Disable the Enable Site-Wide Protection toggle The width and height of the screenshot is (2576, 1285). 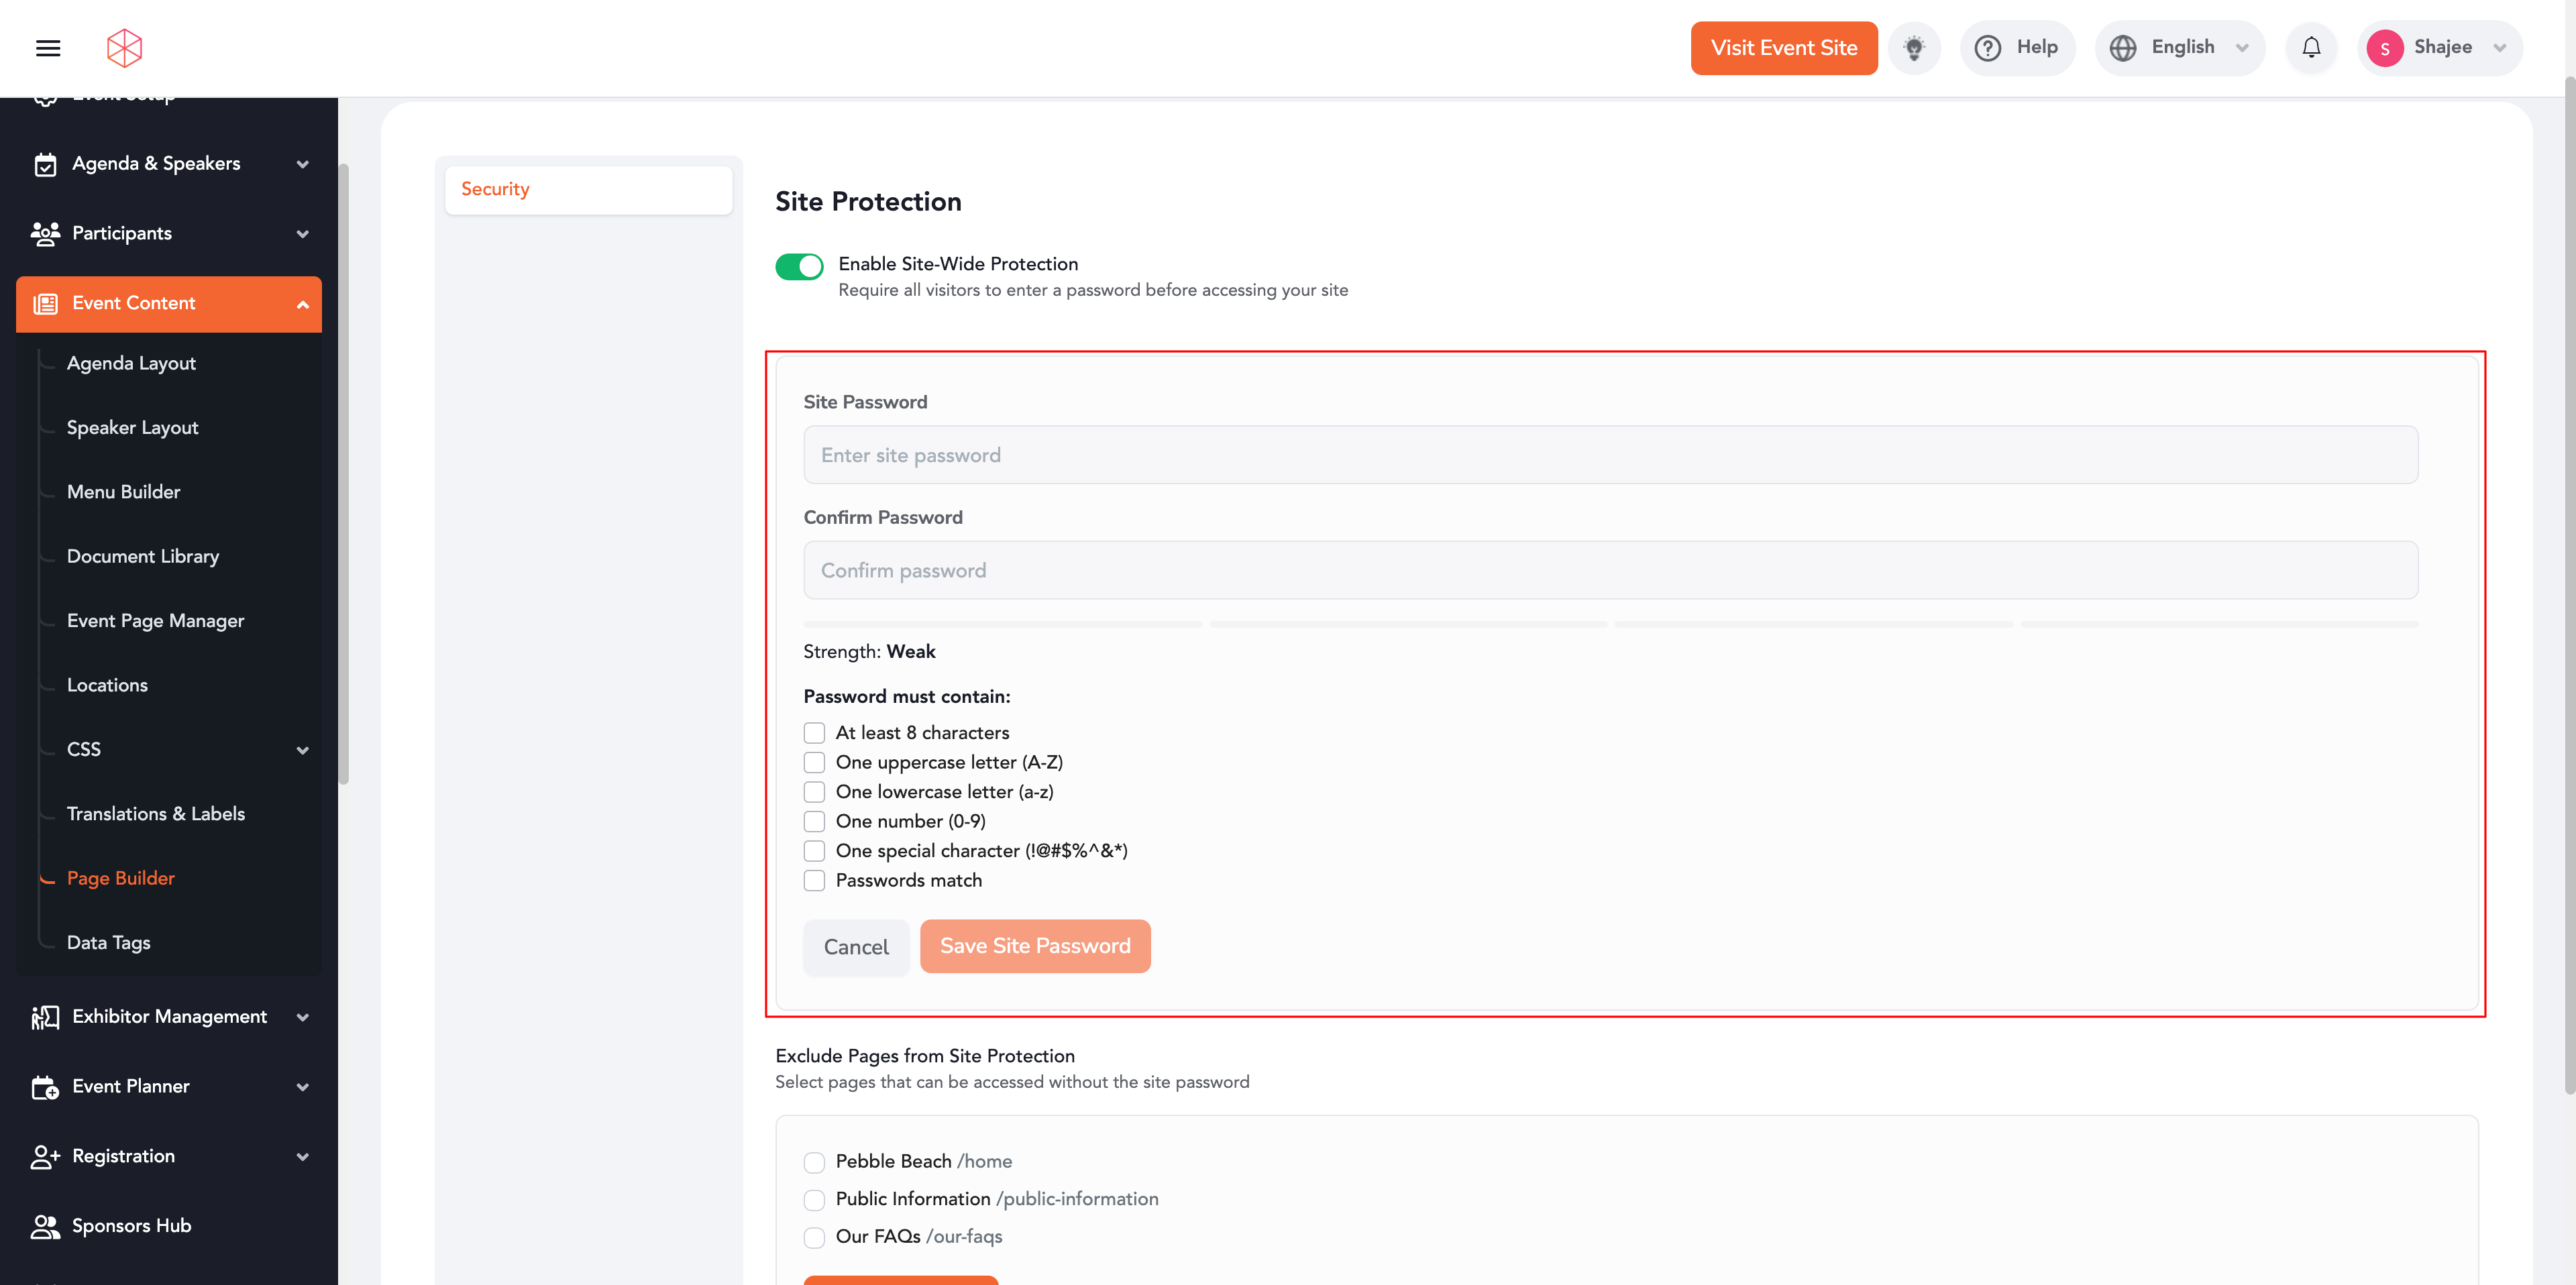[799, 267]
